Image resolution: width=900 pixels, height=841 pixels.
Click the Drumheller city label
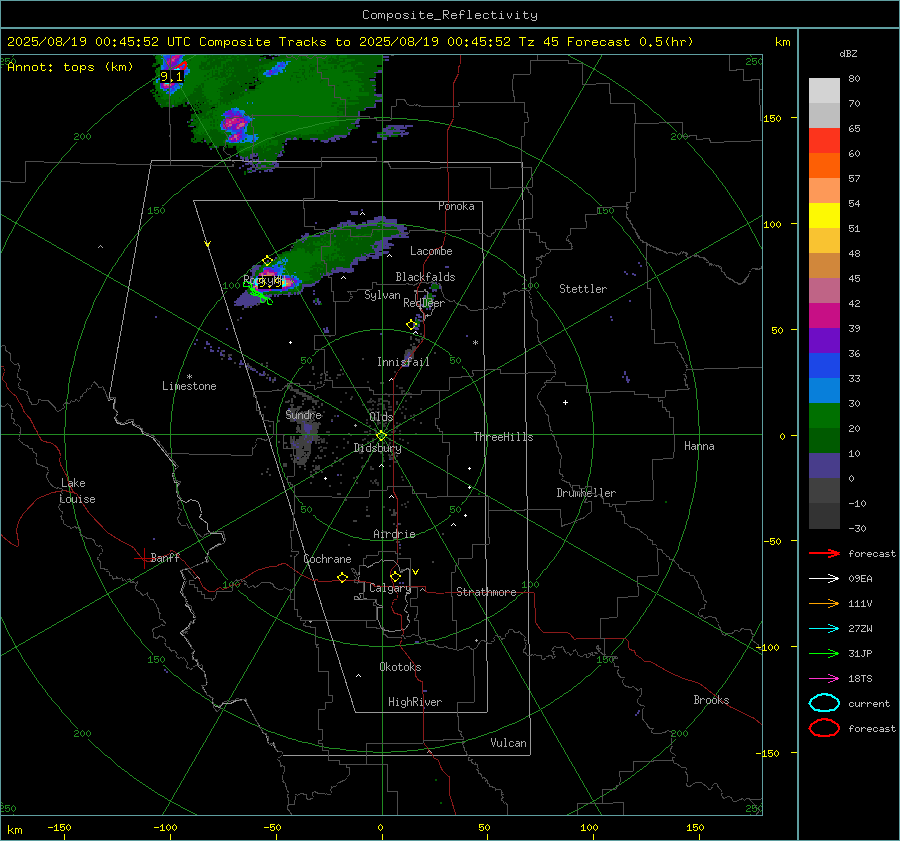click(586, 493)
